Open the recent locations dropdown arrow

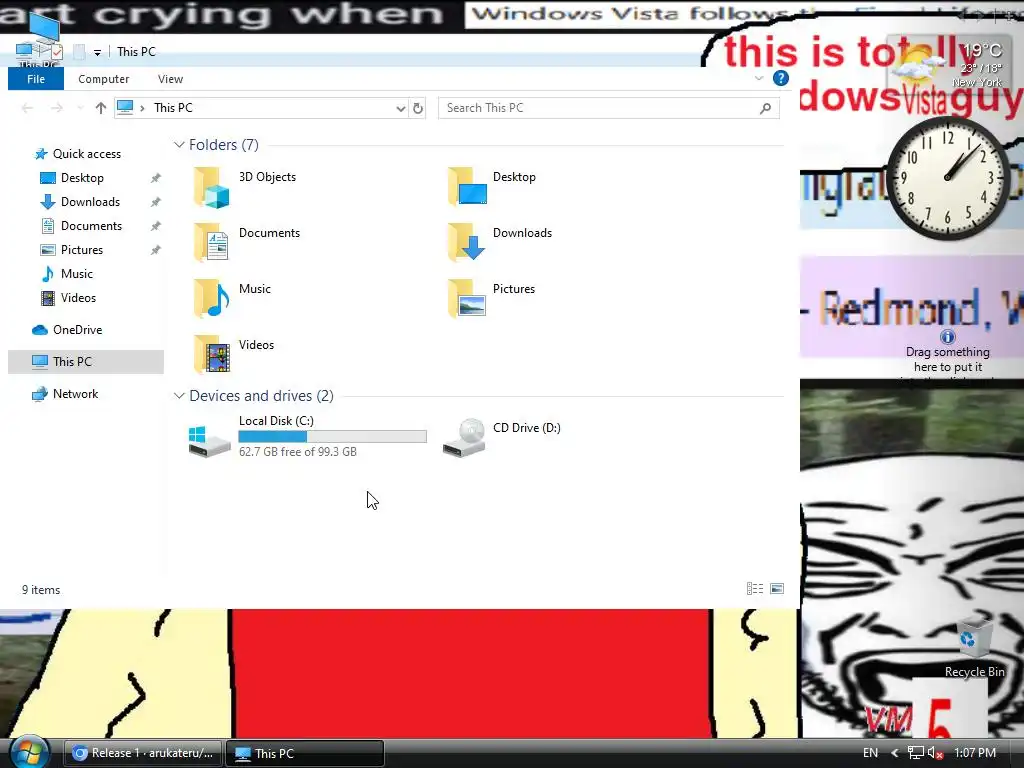tap(80, 108)
